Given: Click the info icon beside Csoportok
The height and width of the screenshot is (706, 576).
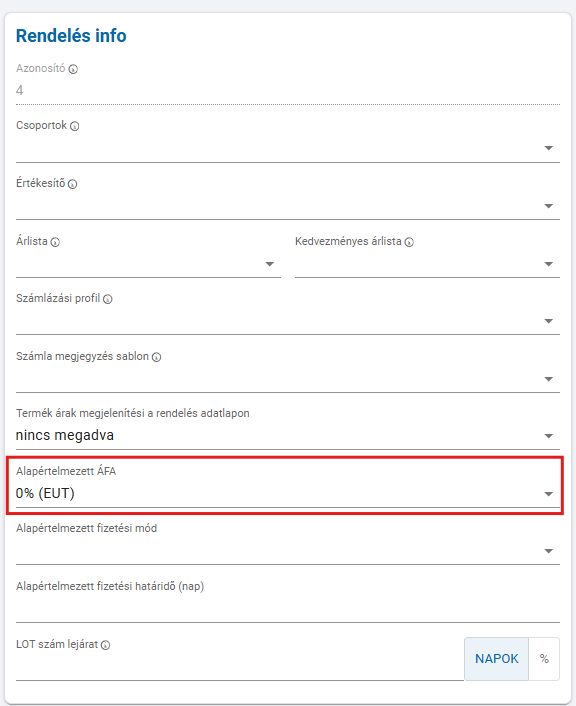Looking at the screenshot, I should point(75,127).
